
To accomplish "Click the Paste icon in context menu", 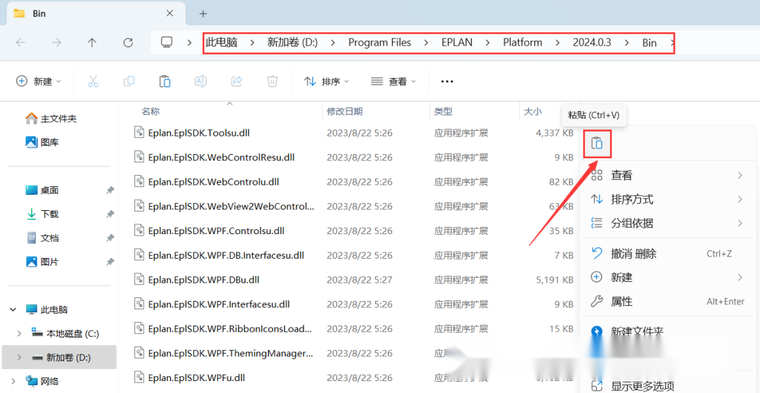I will click(597, 144).
